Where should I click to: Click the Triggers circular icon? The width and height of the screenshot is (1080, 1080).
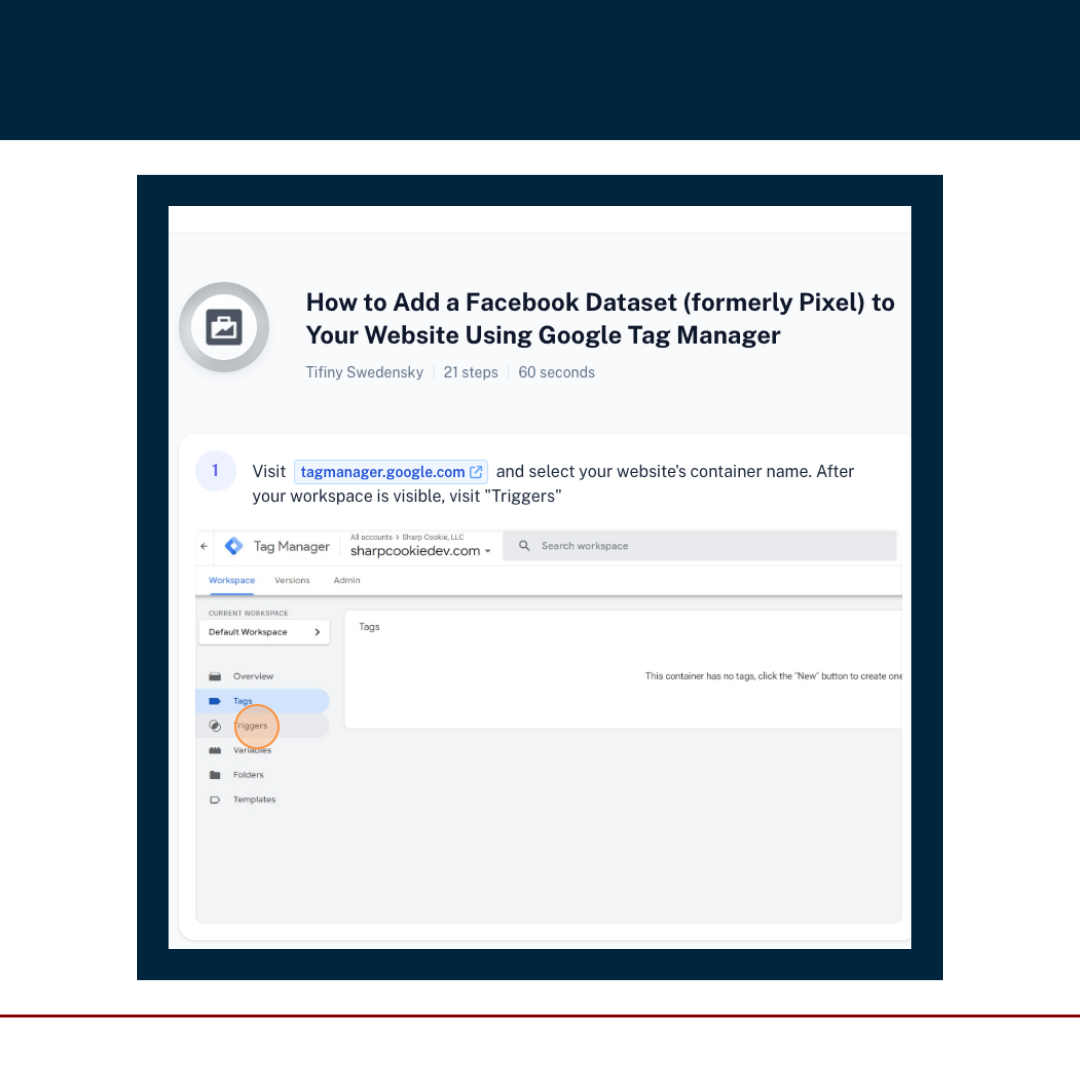click(x=215, y=726)
